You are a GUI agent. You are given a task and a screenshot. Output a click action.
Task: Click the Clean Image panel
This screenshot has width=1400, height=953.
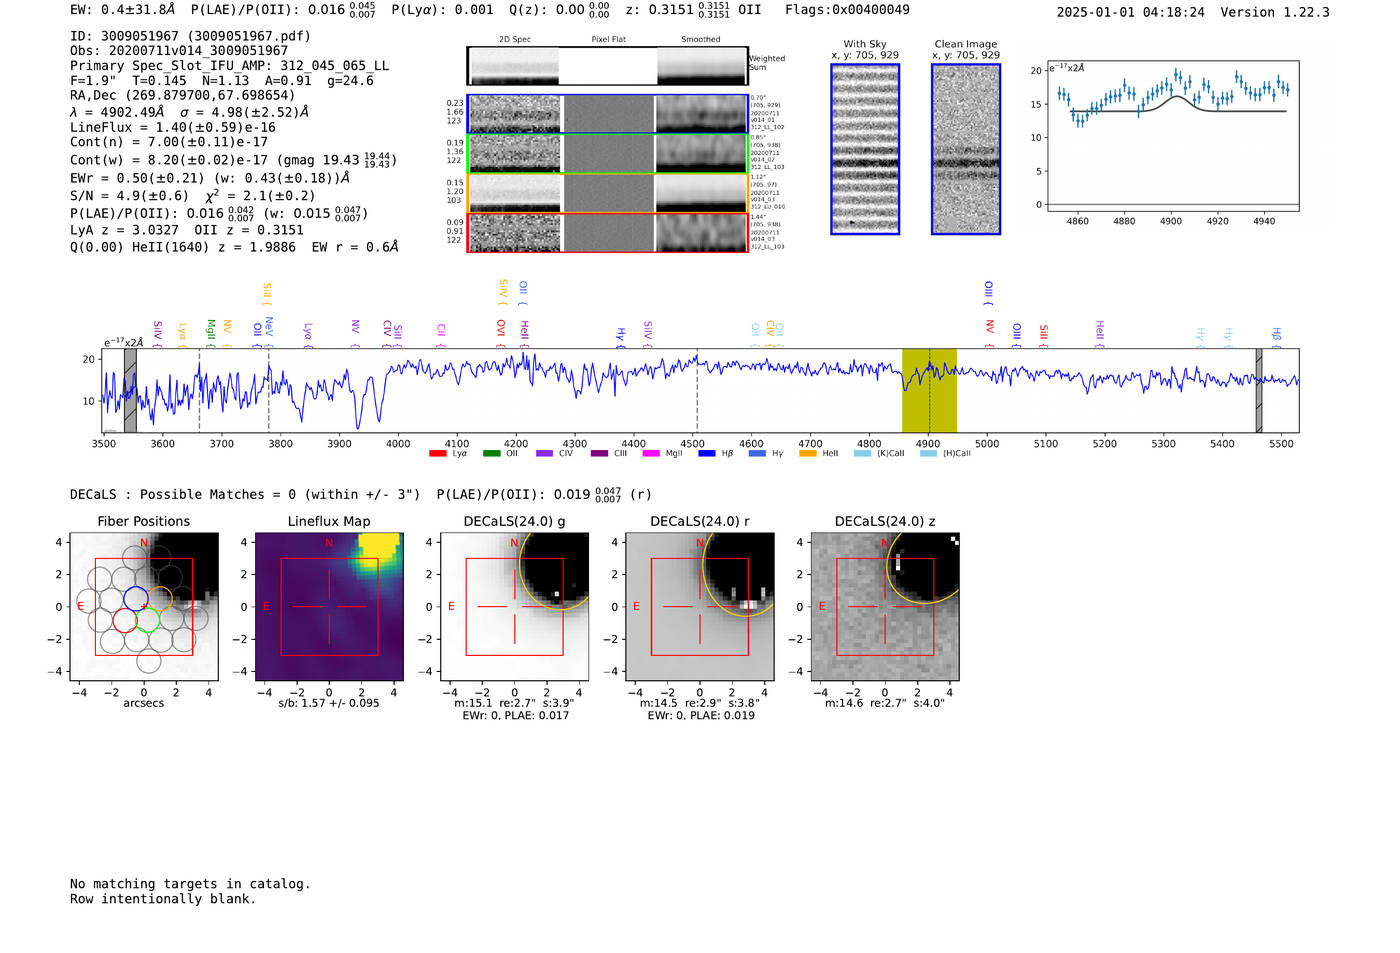coord(966,149)
